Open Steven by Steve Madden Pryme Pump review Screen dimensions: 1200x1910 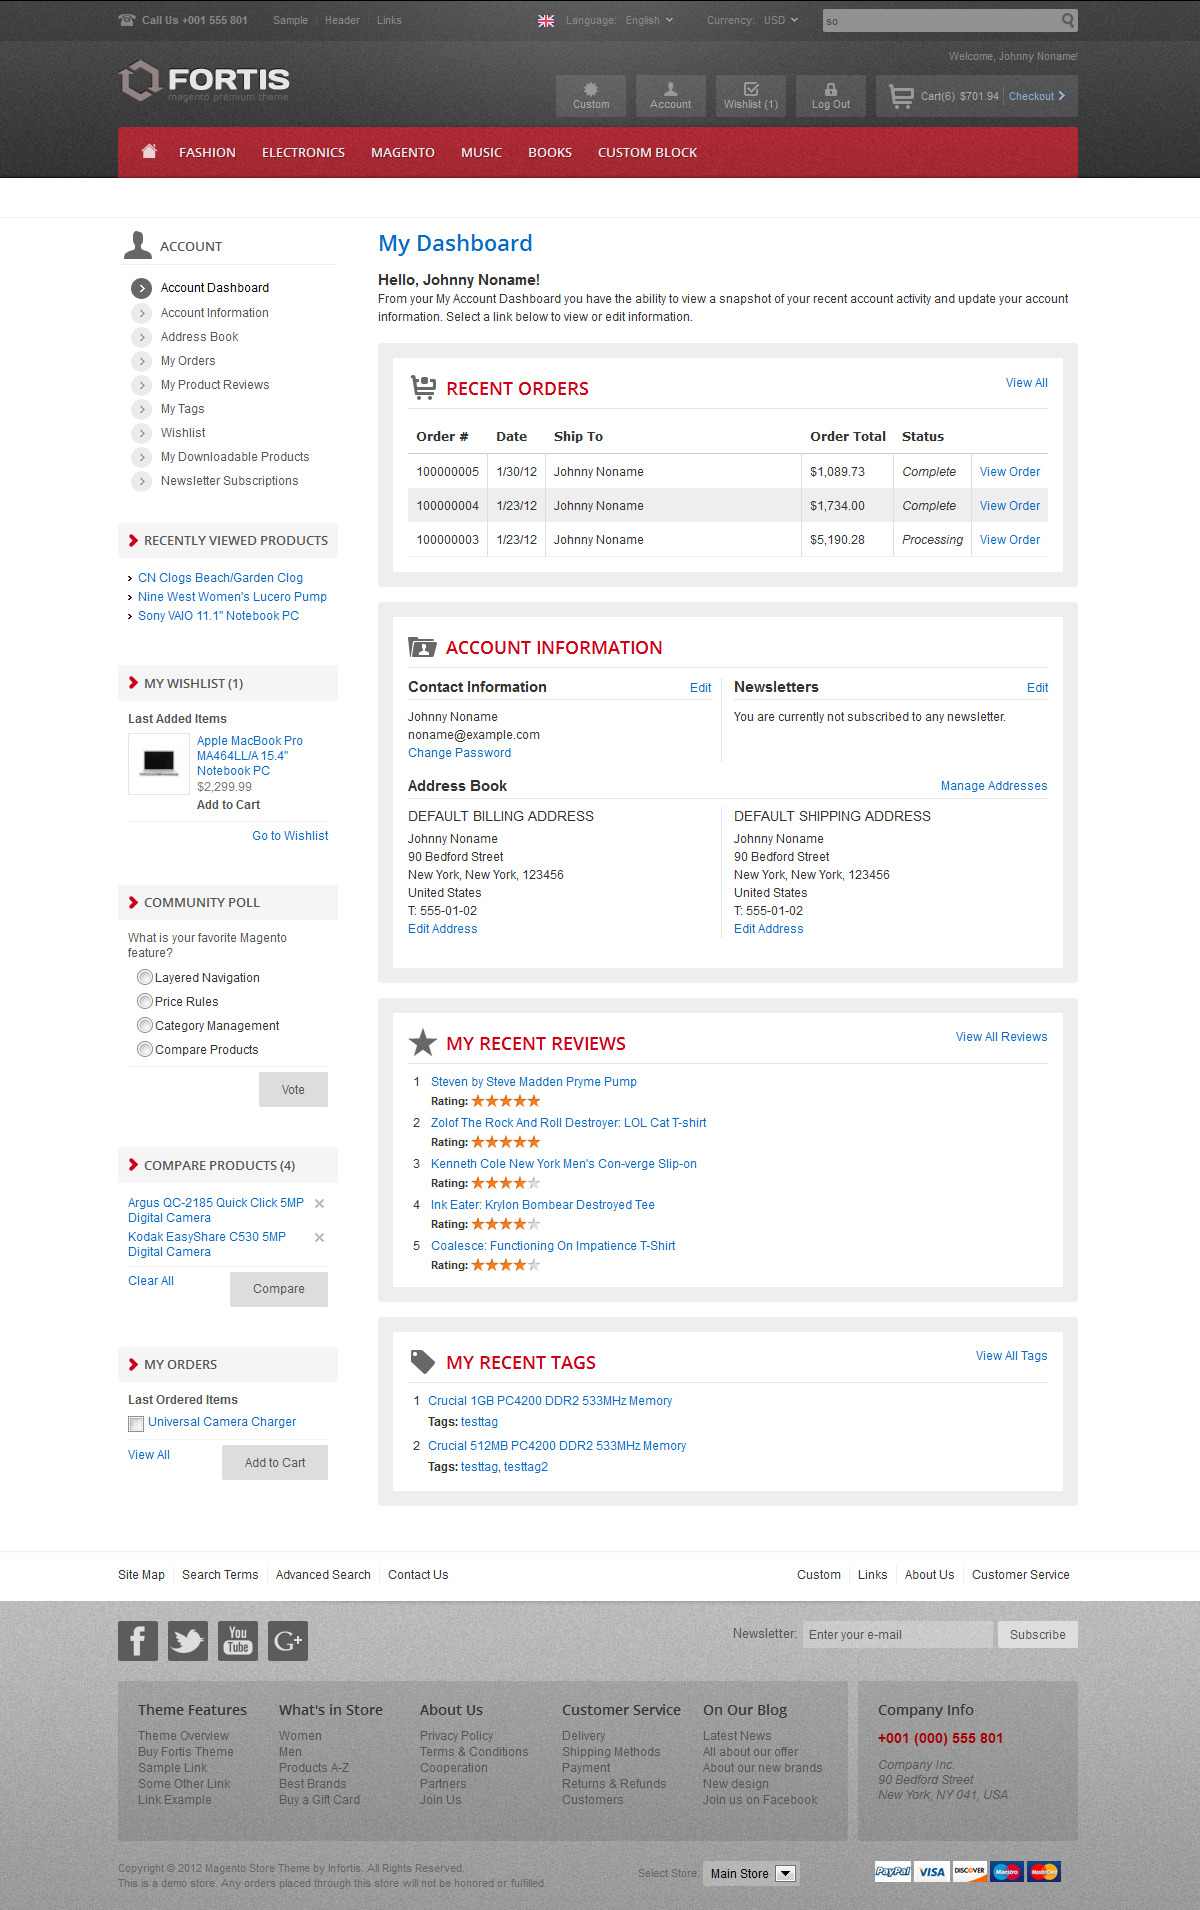[534, 1082]
